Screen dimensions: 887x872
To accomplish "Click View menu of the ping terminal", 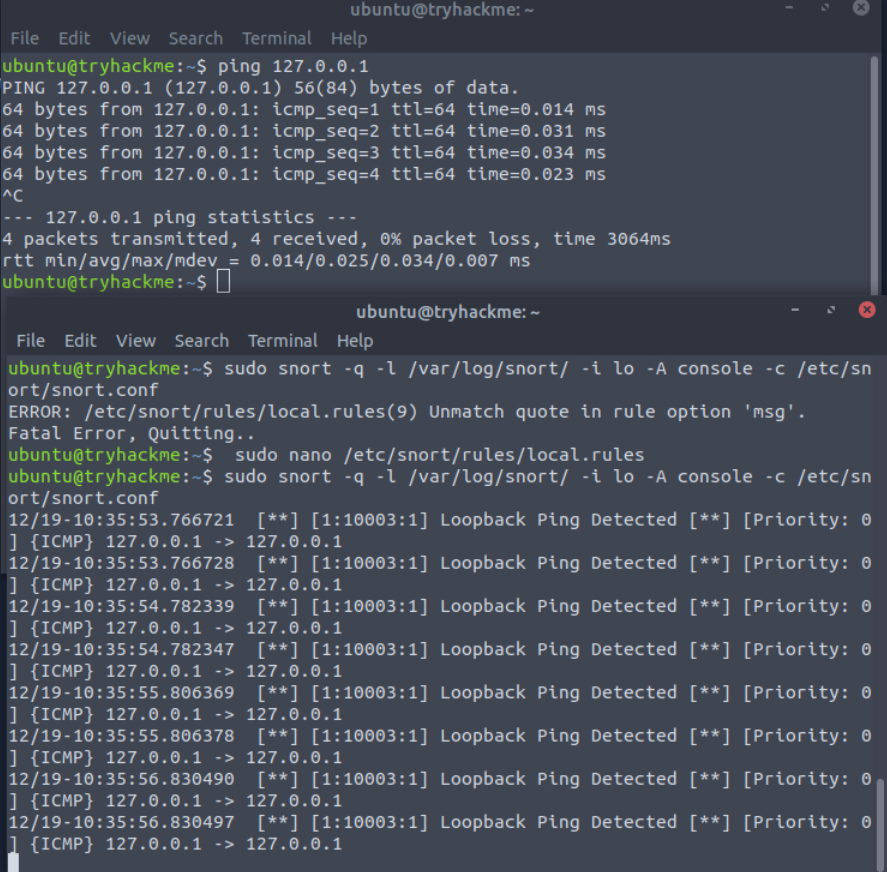I will [130, 38].
